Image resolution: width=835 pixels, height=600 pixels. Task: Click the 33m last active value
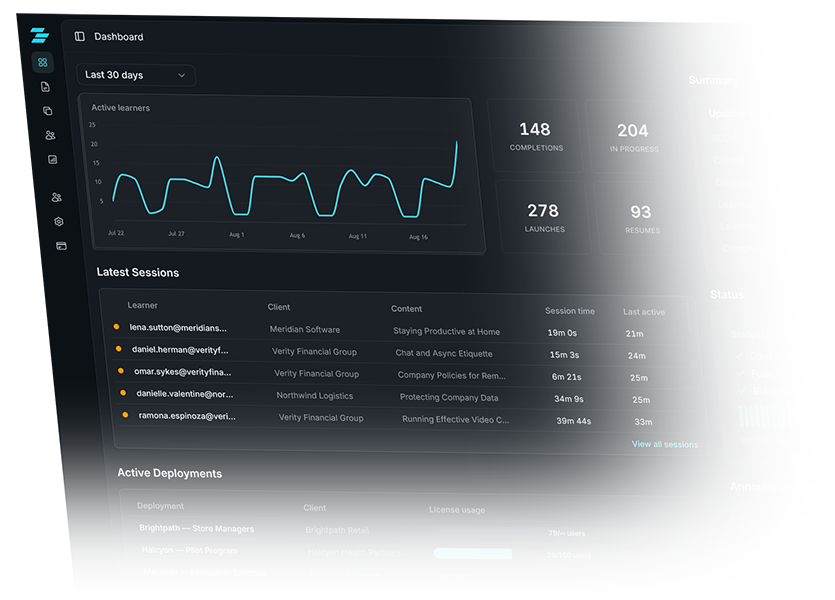click(643, 422)
